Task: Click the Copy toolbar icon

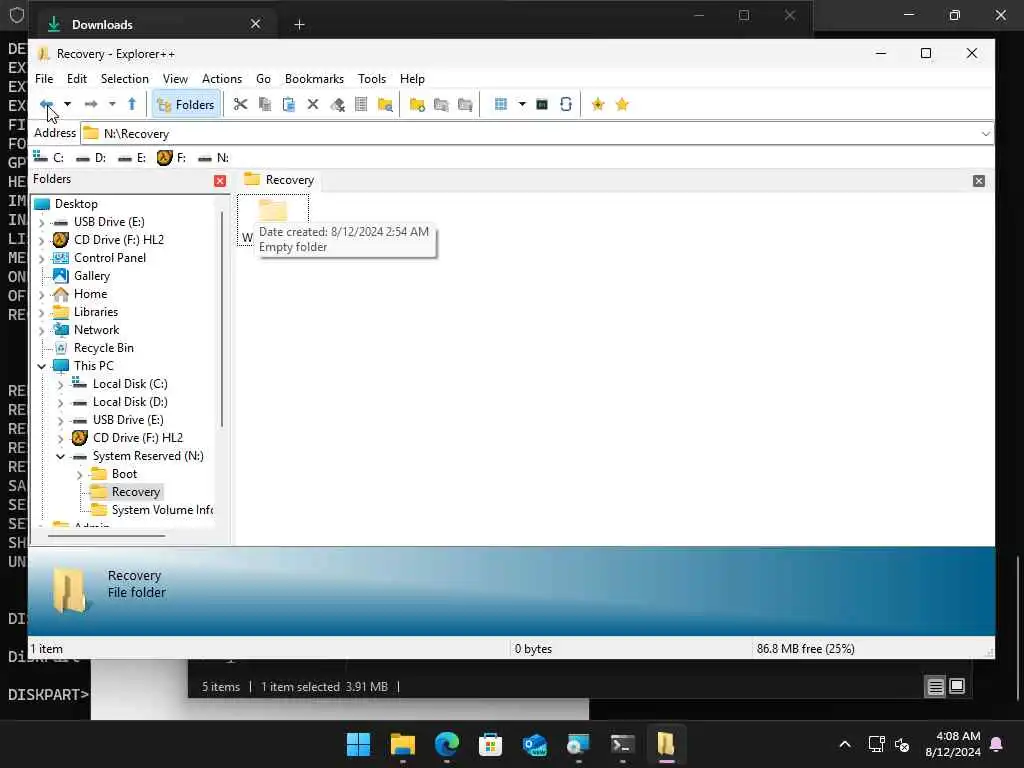Action: coord(264,104)
